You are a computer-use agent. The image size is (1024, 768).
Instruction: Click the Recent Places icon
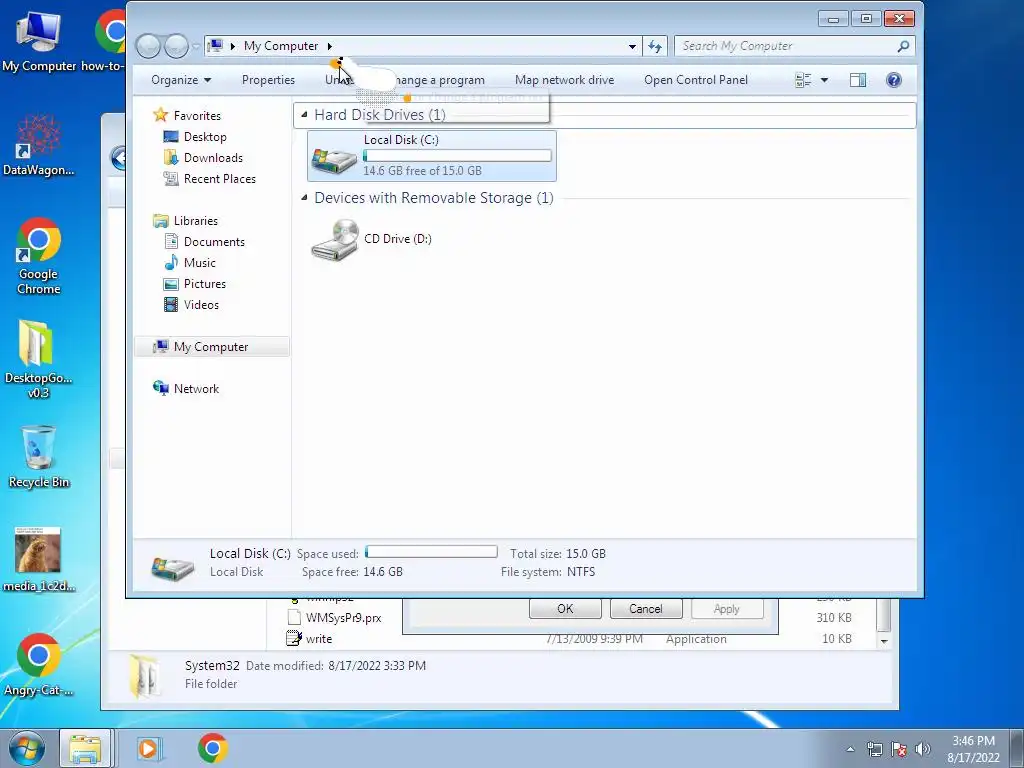click(x=171, y=179)
